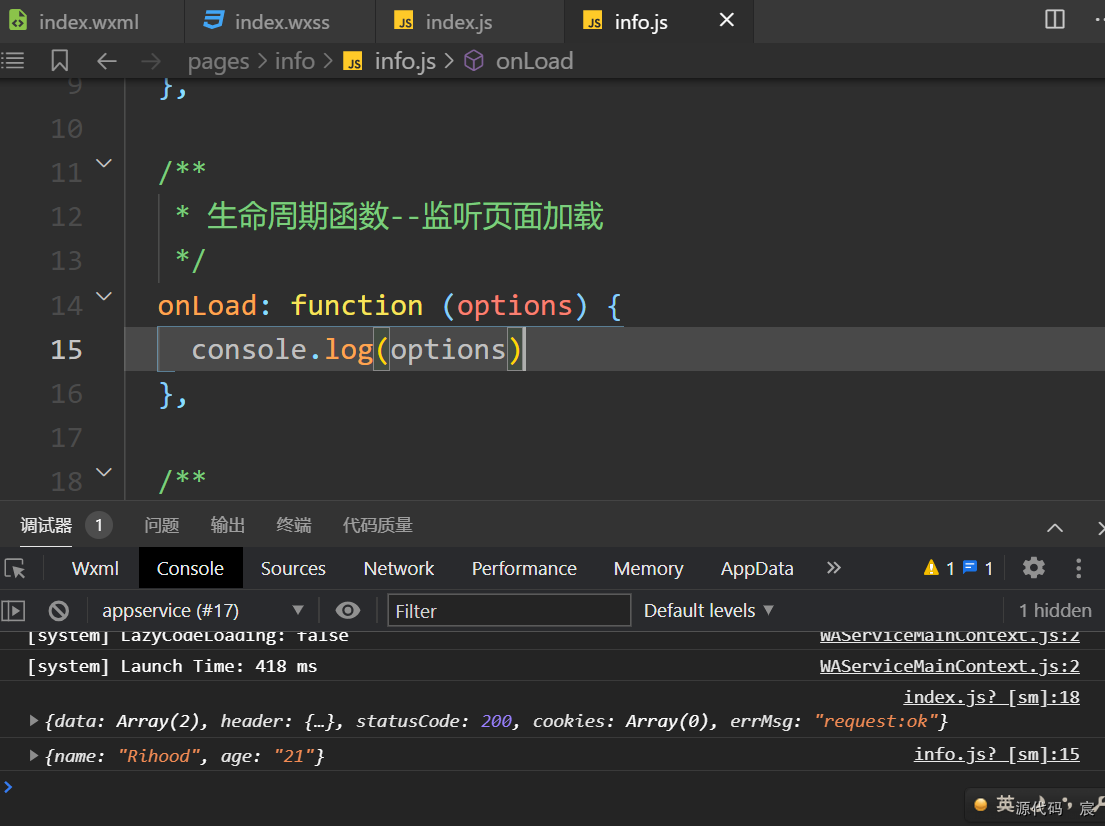1105x826 pixels.
Task: Select the Console devtools tab
Action: (190, 568)
